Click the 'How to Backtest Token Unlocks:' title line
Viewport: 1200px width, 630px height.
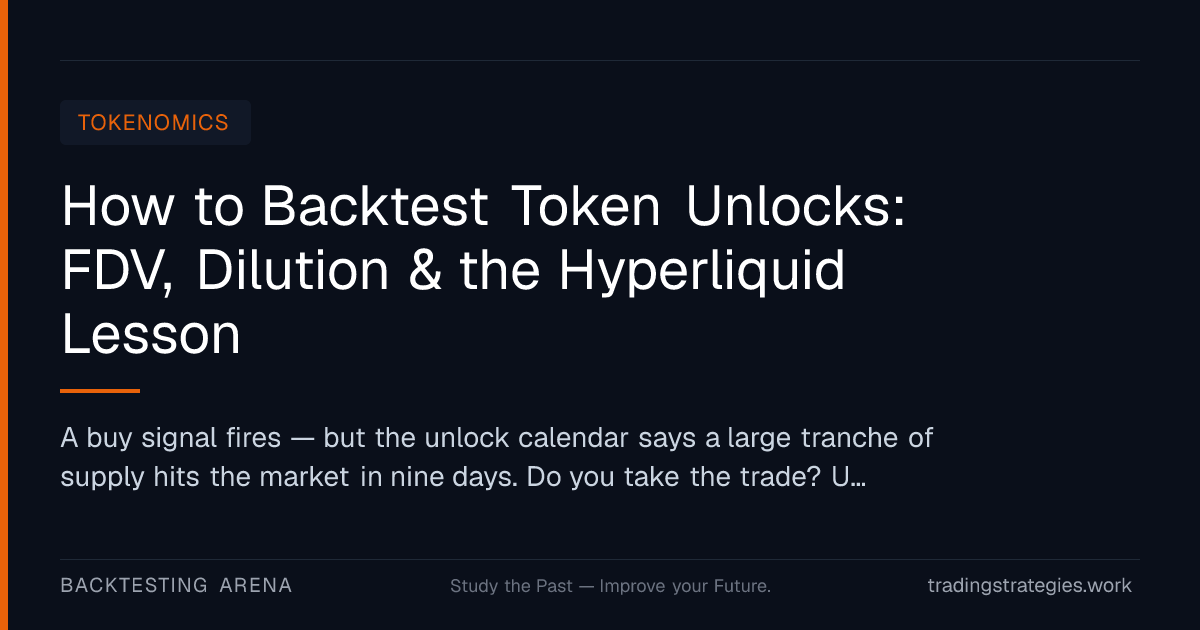(x=483, y=208)
